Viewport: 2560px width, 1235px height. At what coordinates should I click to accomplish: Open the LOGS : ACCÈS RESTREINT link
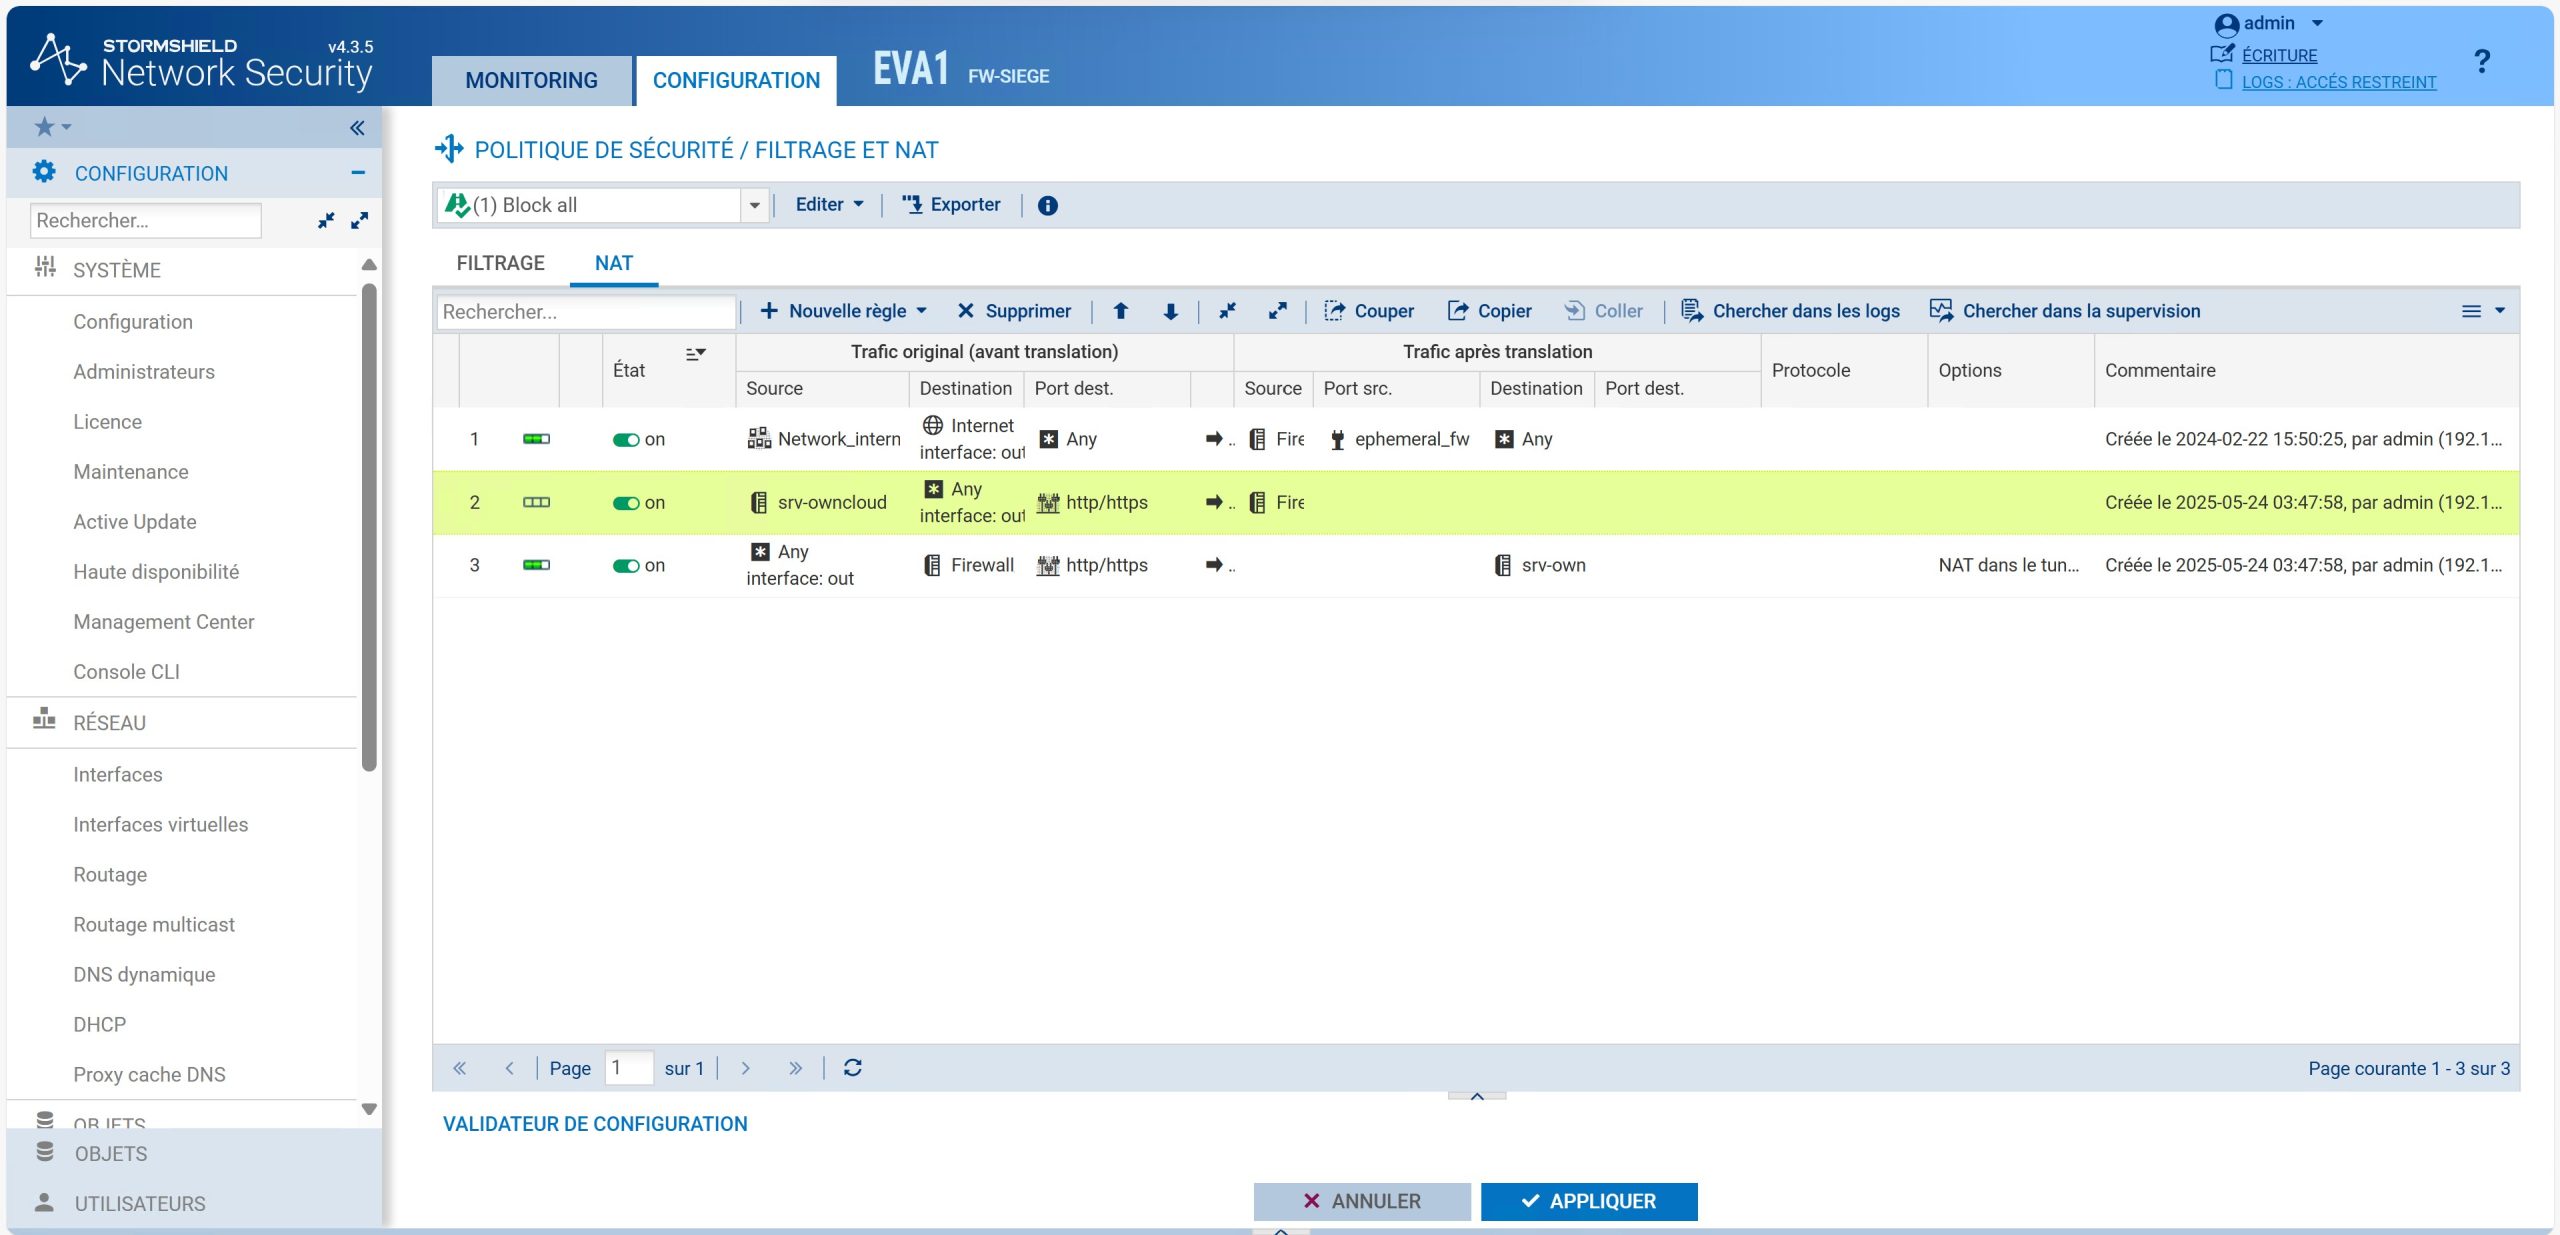[x=2338, y=82]
